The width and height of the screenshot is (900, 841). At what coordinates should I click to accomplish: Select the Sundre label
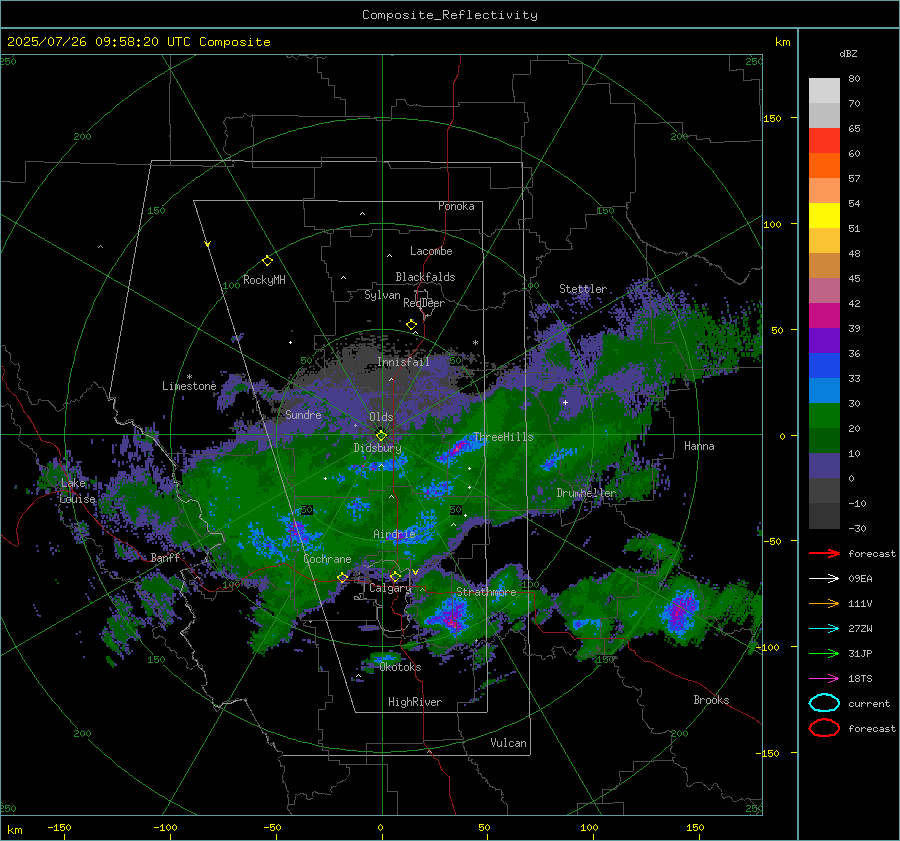tap(303, 414)
